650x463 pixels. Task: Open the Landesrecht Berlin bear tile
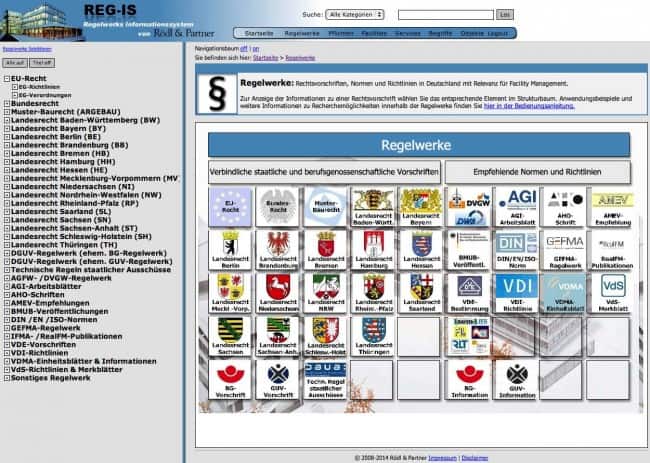click(x=230, y=250)
